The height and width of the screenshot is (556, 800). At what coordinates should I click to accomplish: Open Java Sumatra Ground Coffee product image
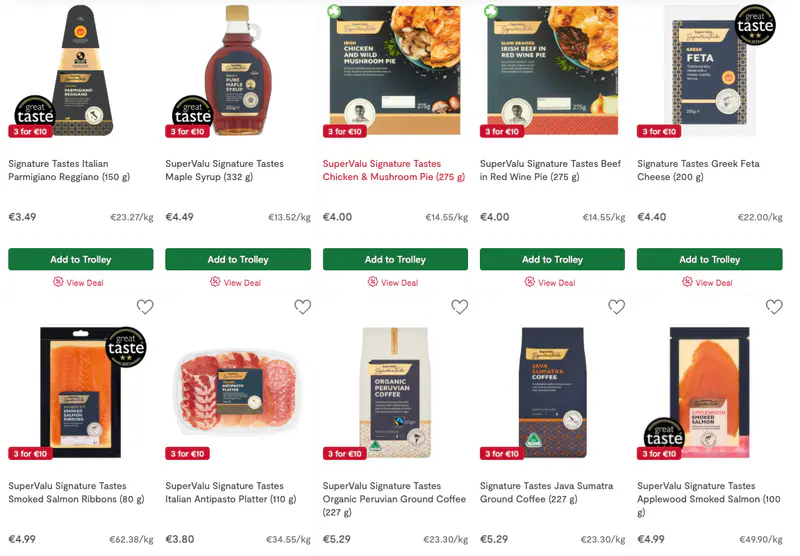point(553,392)
